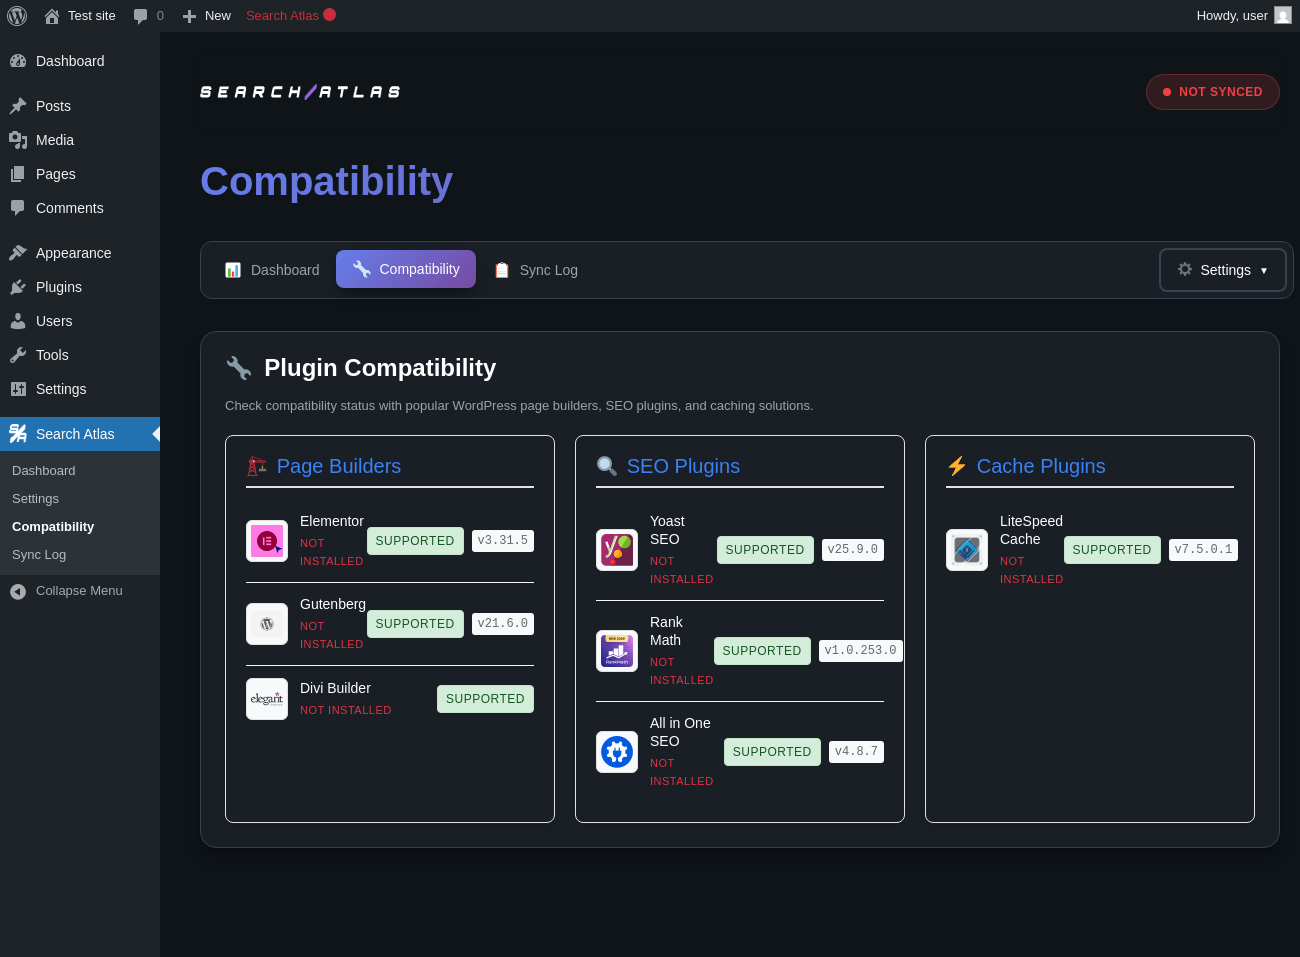This screenshot has width=1300, height=957.
Task: Switch to the Sync Log tab
Action: coord(536,270)
